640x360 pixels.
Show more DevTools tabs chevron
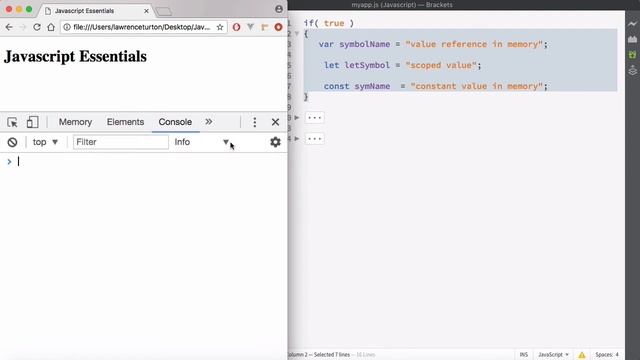209,122
